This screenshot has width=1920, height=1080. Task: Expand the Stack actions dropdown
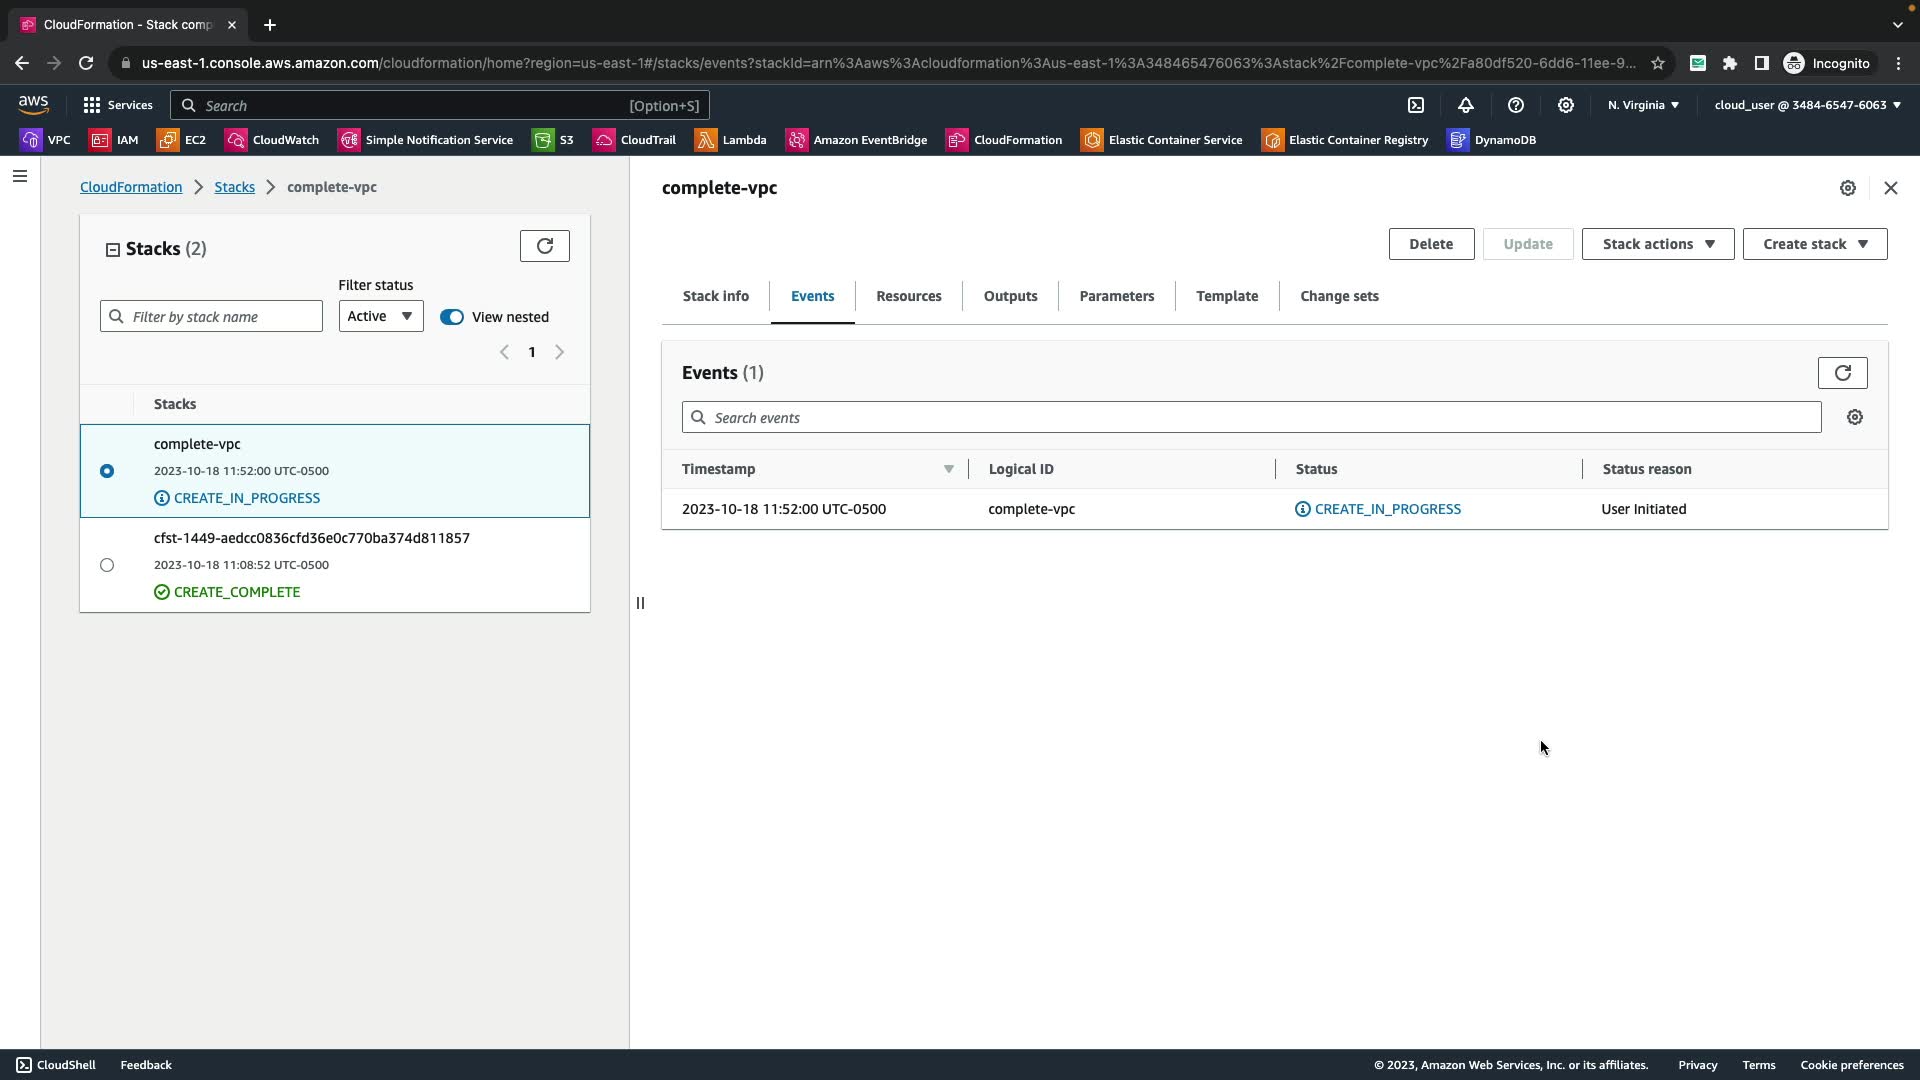pos(1657,244)
